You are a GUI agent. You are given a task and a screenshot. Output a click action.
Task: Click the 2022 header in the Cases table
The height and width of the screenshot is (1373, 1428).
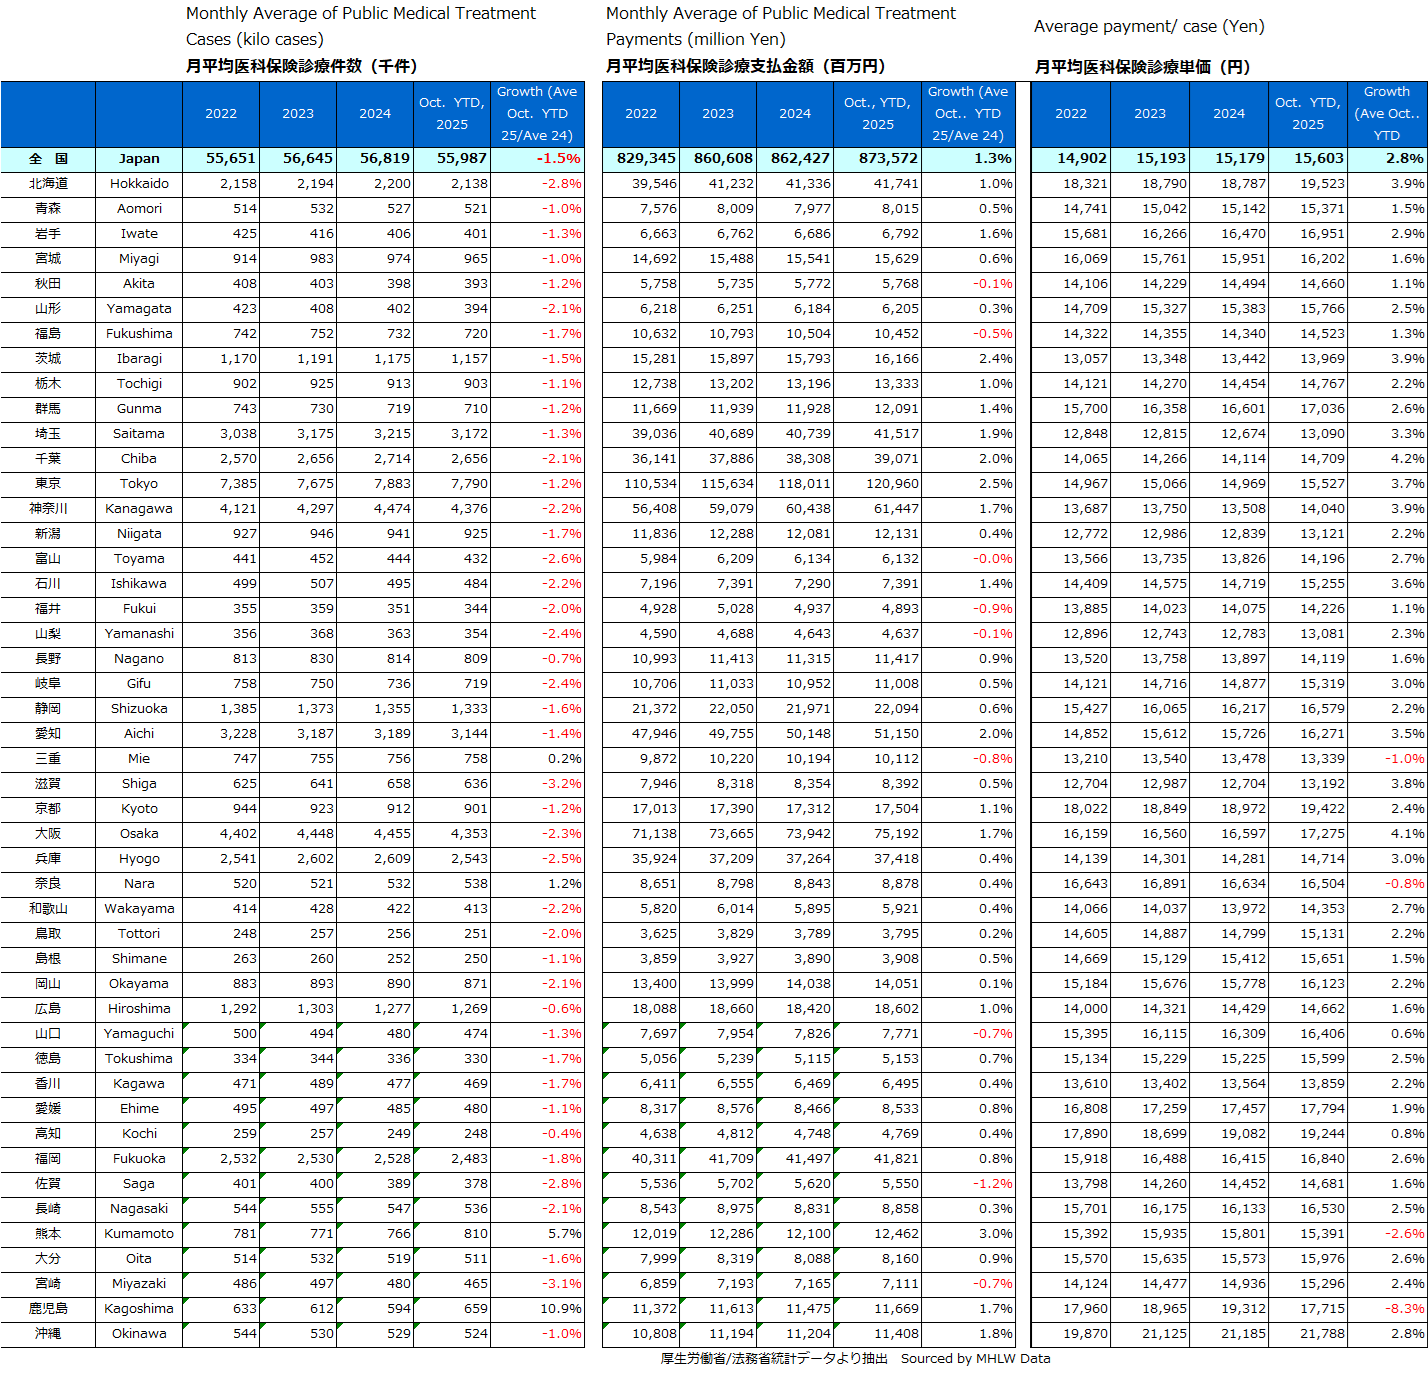click(x=221, y=114)
